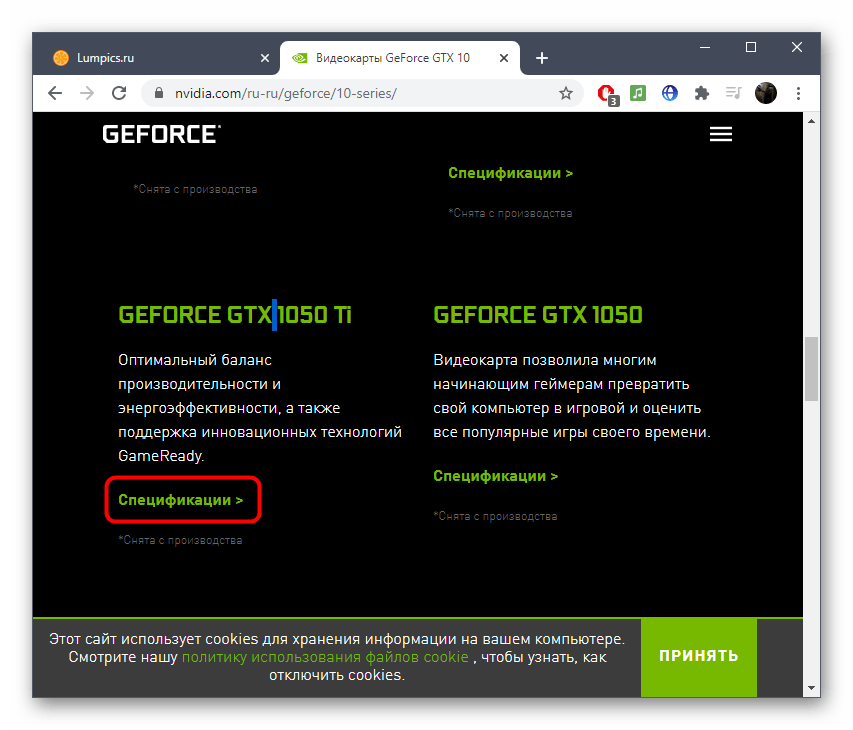Open the extensions puzzle piece menu
Viewport: 853px width, 730px height.
702,94
